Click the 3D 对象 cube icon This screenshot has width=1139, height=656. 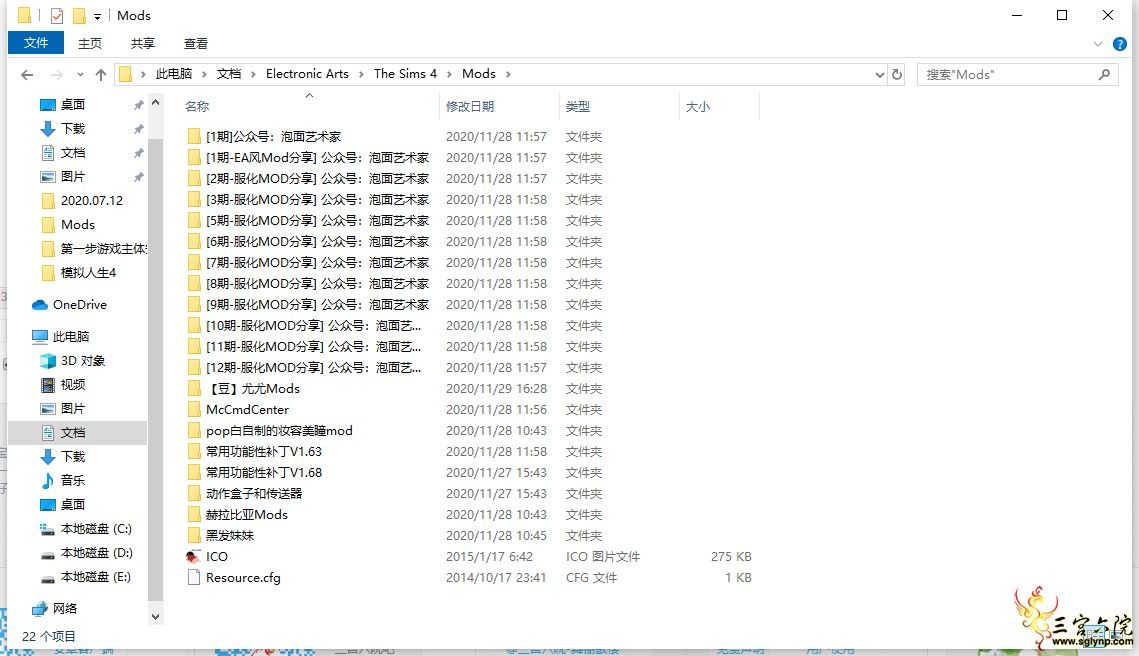[x=48, y=361]
